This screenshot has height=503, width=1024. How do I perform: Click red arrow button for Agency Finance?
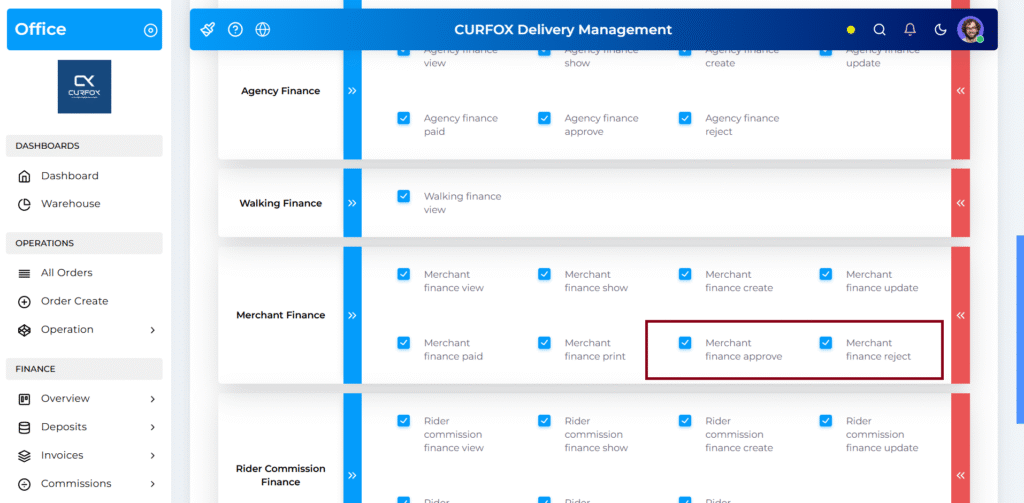960,90
